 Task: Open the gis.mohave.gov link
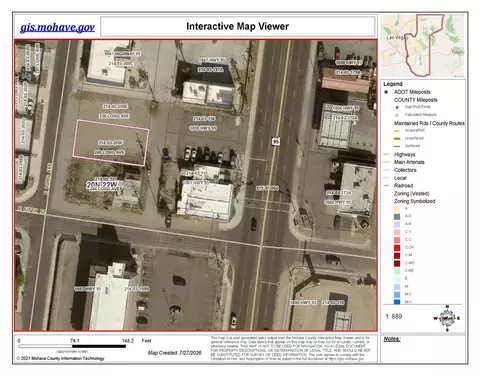click(x=57, y=27)
